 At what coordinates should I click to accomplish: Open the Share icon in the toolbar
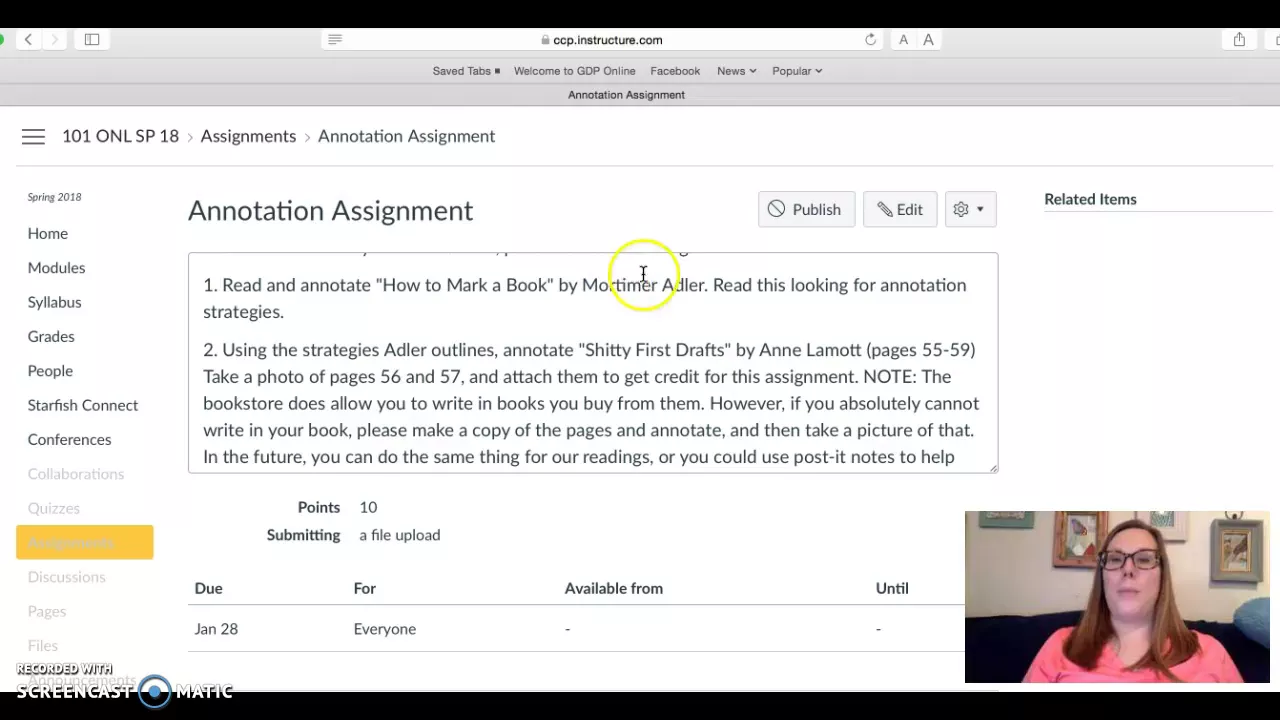point(1239,40)
